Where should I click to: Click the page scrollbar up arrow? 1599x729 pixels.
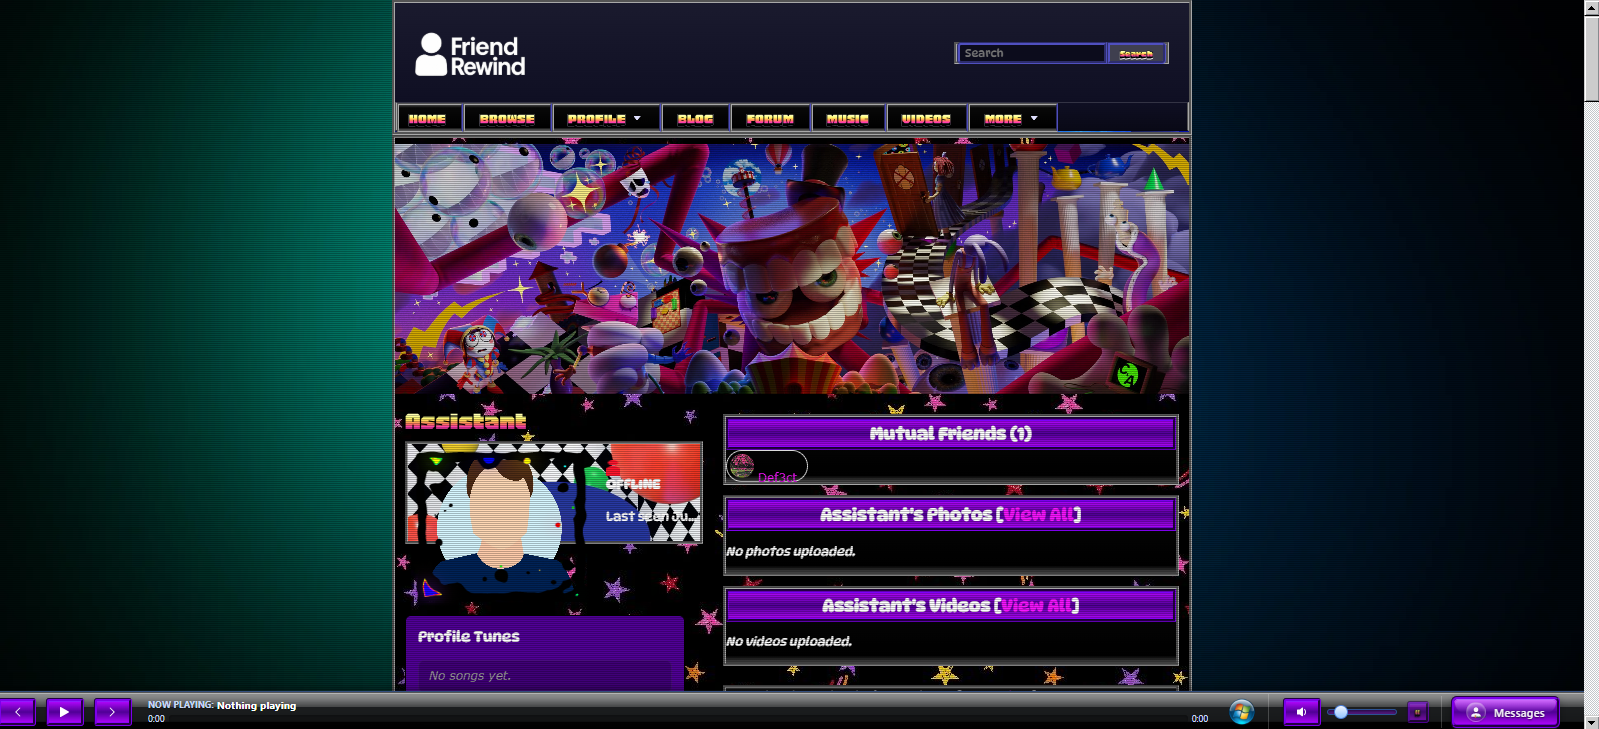point(1591,8)
